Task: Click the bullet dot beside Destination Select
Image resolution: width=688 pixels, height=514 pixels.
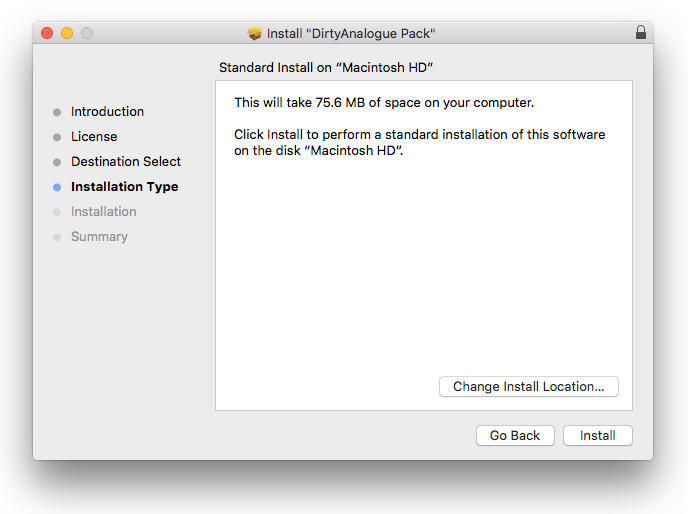Action: (x=57, y=162)
